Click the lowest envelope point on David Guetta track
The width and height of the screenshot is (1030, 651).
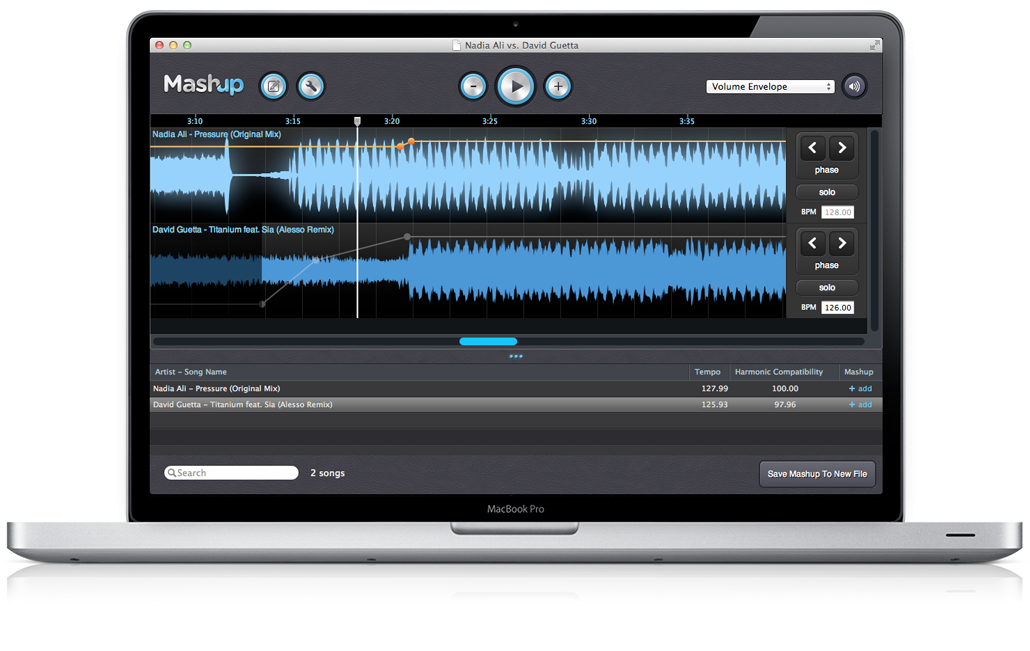(263, 304)
